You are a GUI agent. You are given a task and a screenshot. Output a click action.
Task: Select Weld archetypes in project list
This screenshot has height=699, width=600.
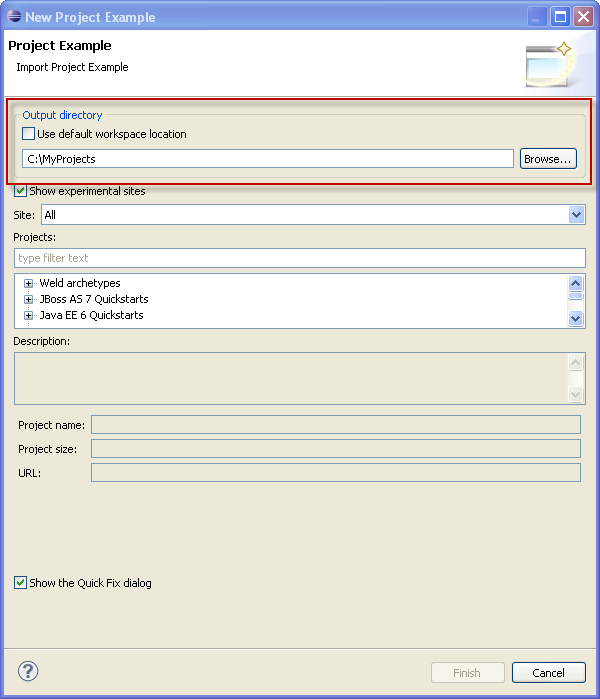[80, 283]
